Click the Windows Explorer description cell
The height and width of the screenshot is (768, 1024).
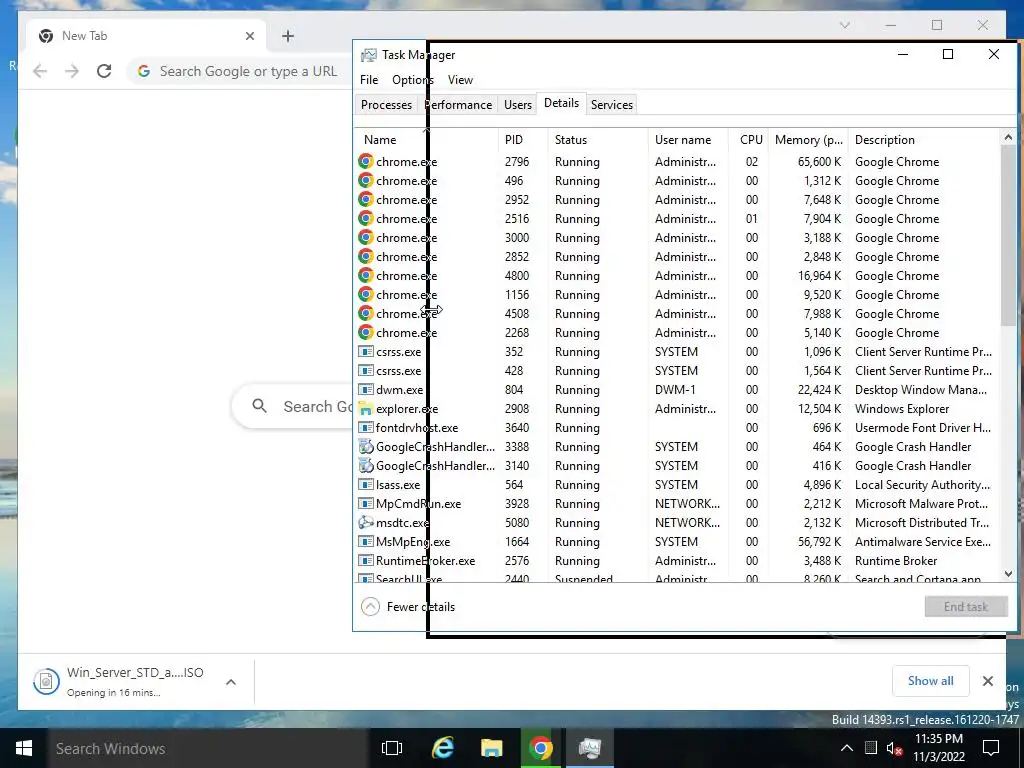(902, 409)
